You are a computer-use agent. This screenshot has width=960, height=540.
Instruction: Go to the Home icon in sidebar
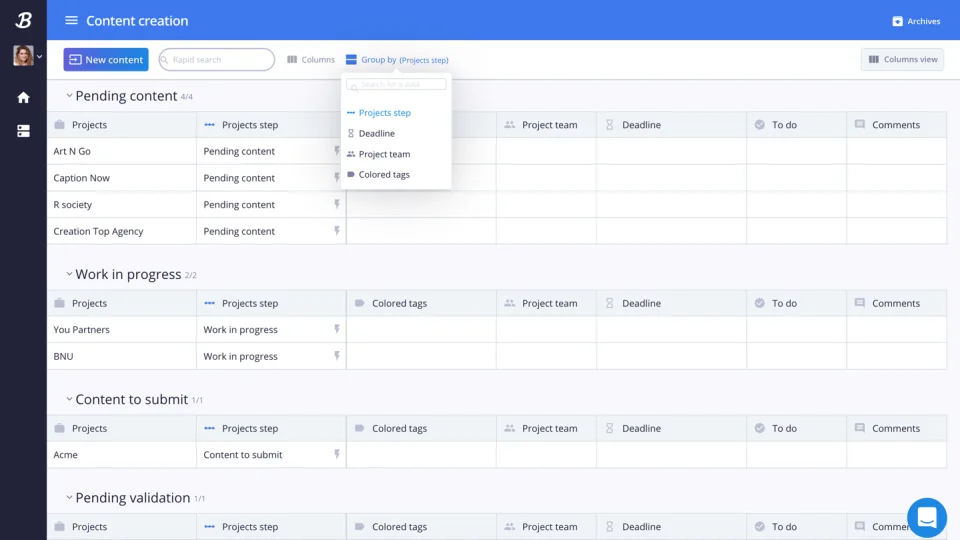(23, 97)
